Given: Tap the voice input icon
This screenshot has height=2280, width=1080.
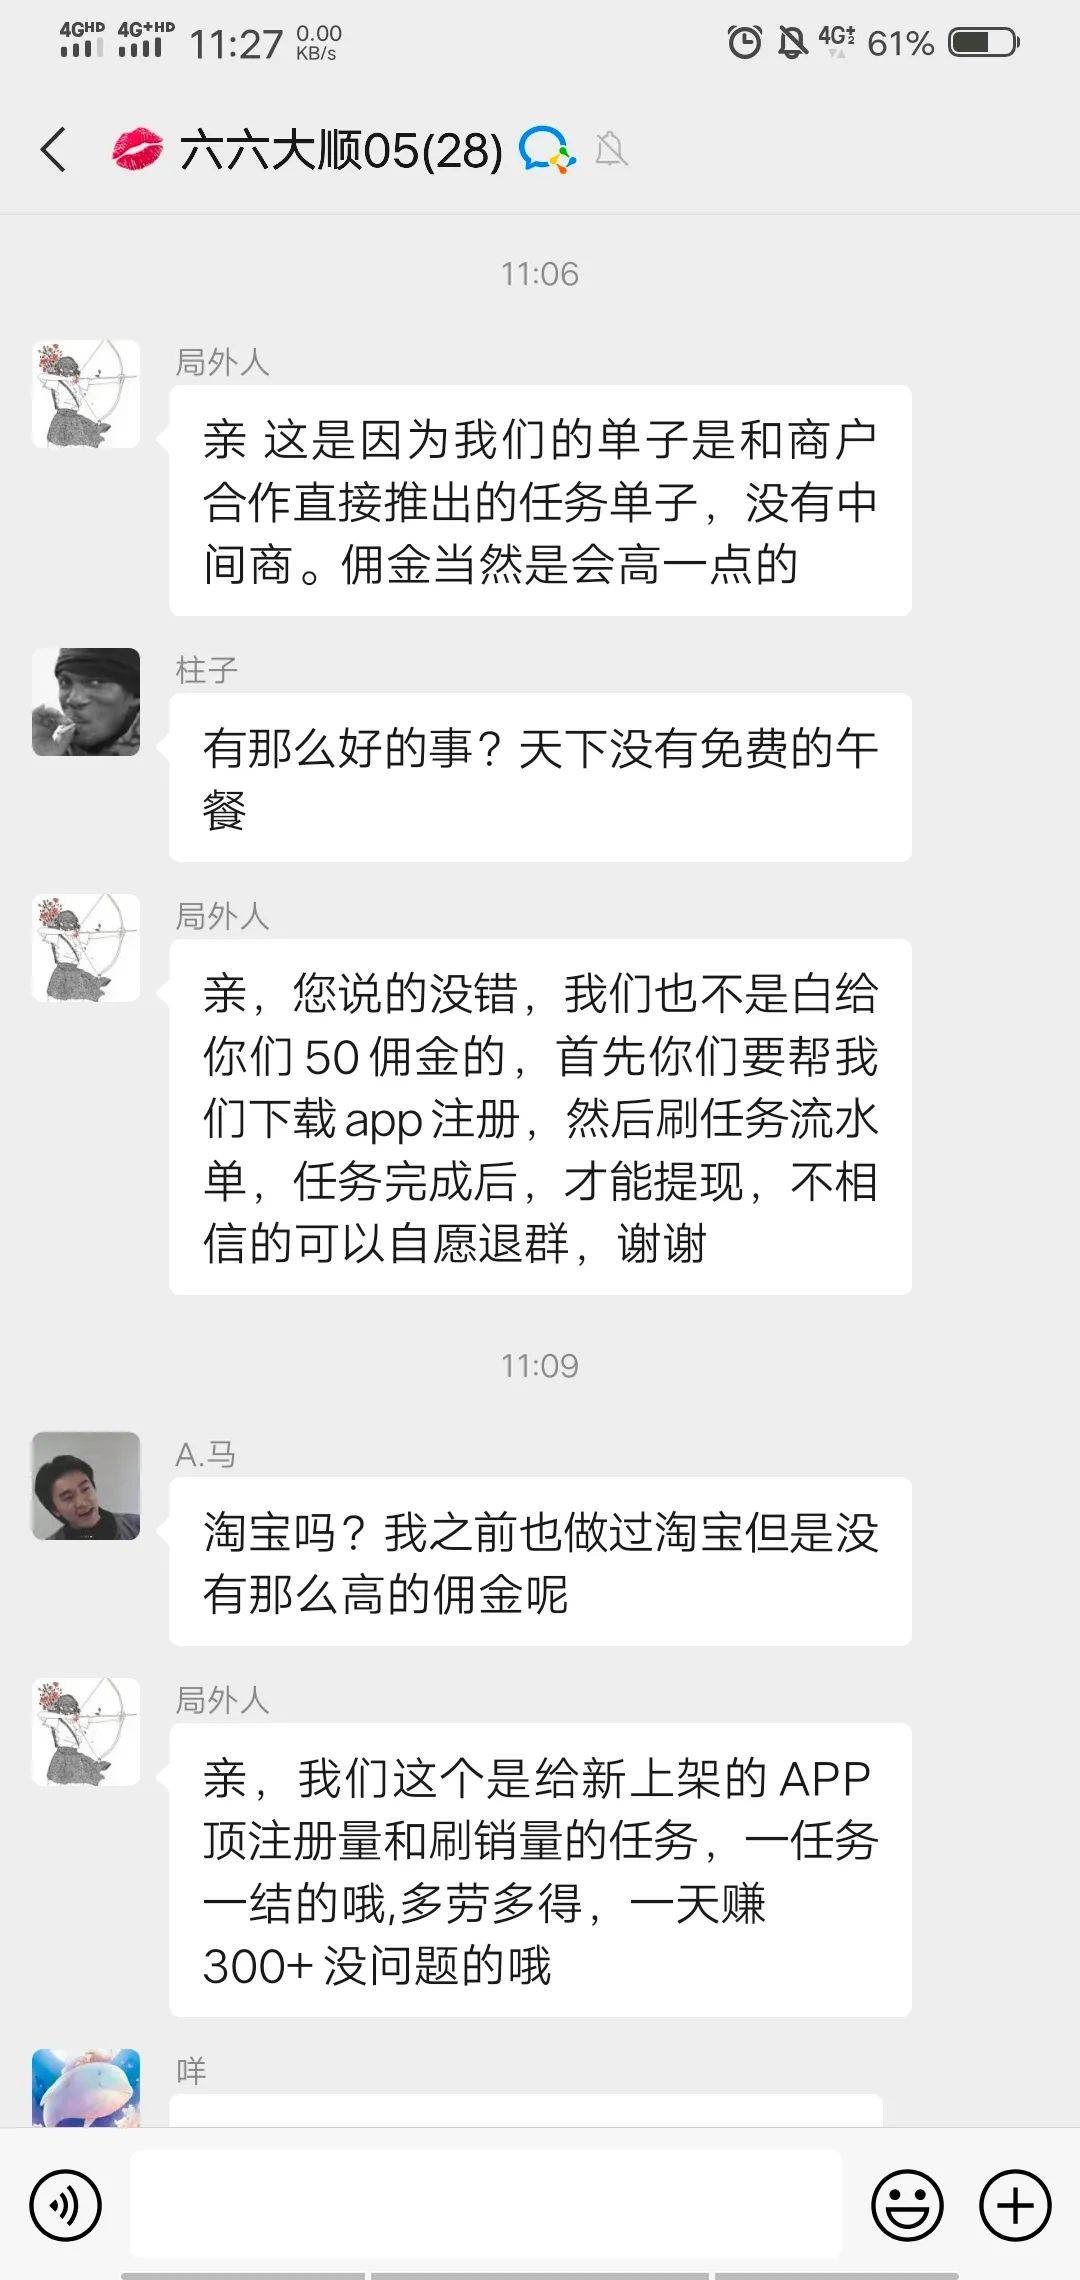Looking at the screenshot, I should pyautogui.click(x=66, y=2205).
